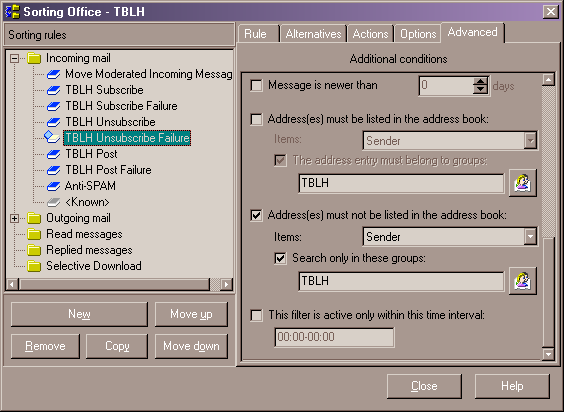This screenshot has width=564, height=412.
Task: Uncheck "Search only in these groups"
Action: point(281,258)
